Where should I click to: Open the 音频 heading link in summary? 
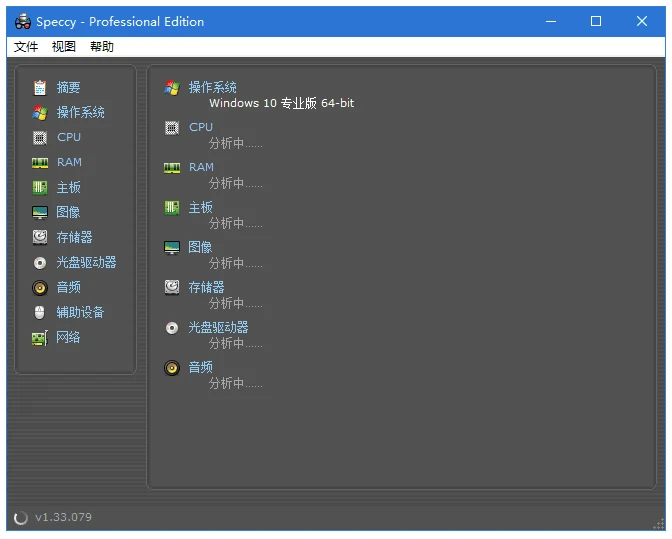tap(201, 367)
